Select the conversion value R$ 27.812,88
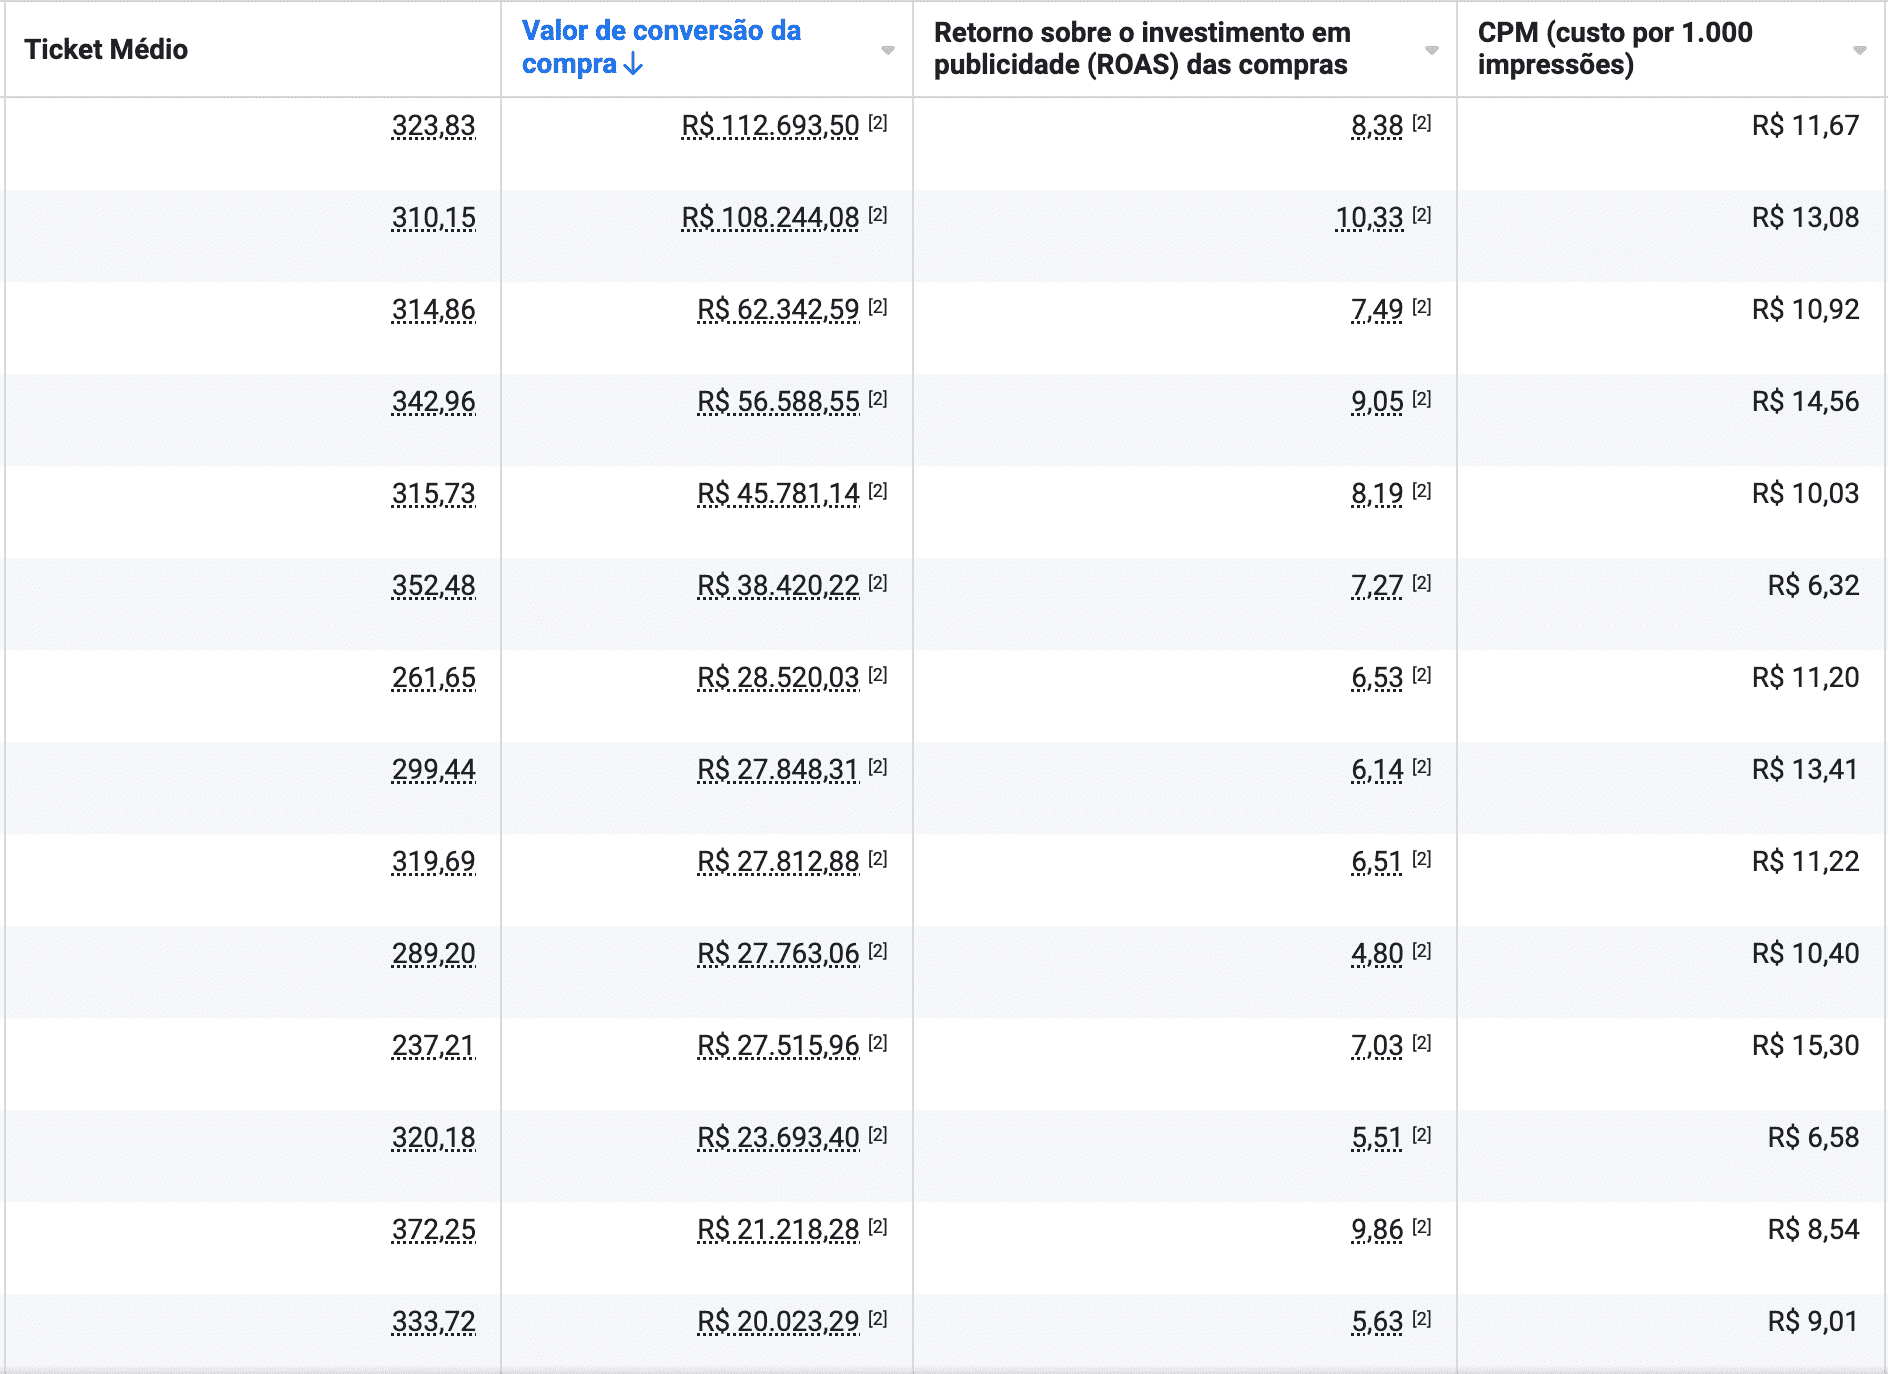1888x1374 pixels. pos(778,862)
